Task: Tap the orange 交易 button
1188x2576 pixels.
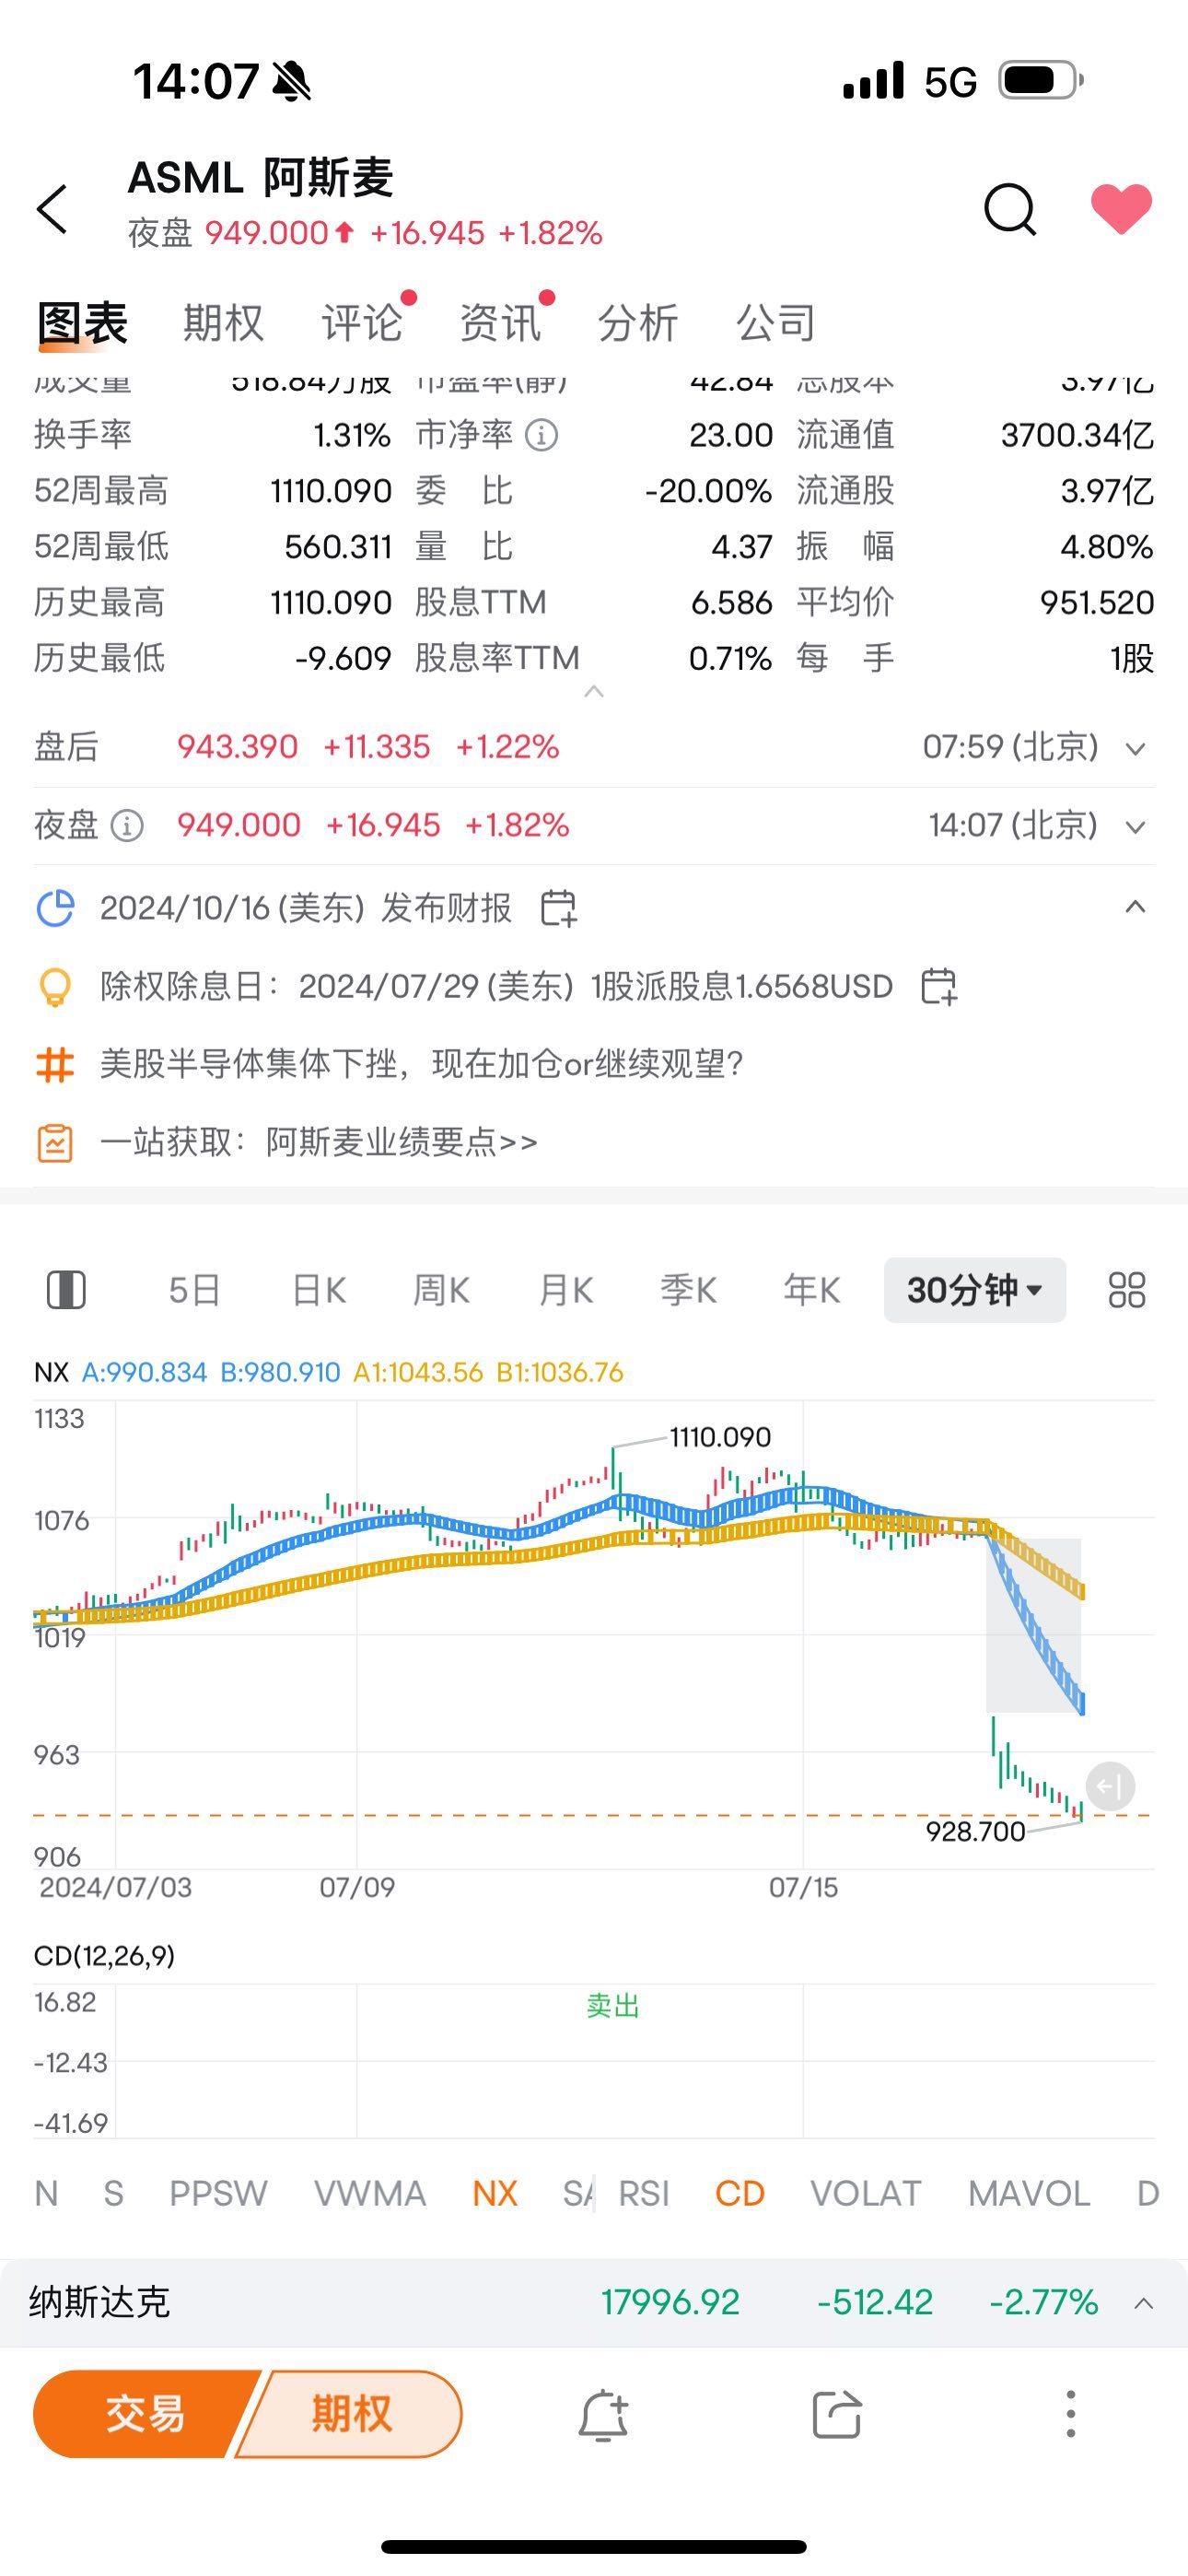Action: (145, 2413)
